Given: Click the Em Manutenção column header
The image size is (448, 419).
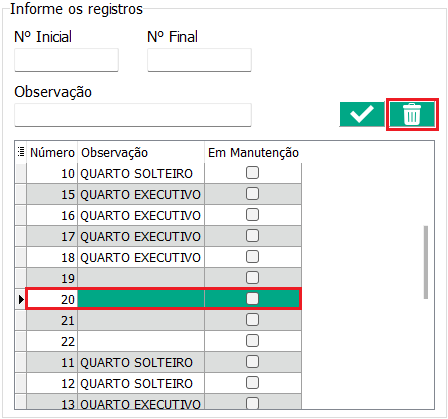Looking at the screenshot, I should tap(253, 153).
